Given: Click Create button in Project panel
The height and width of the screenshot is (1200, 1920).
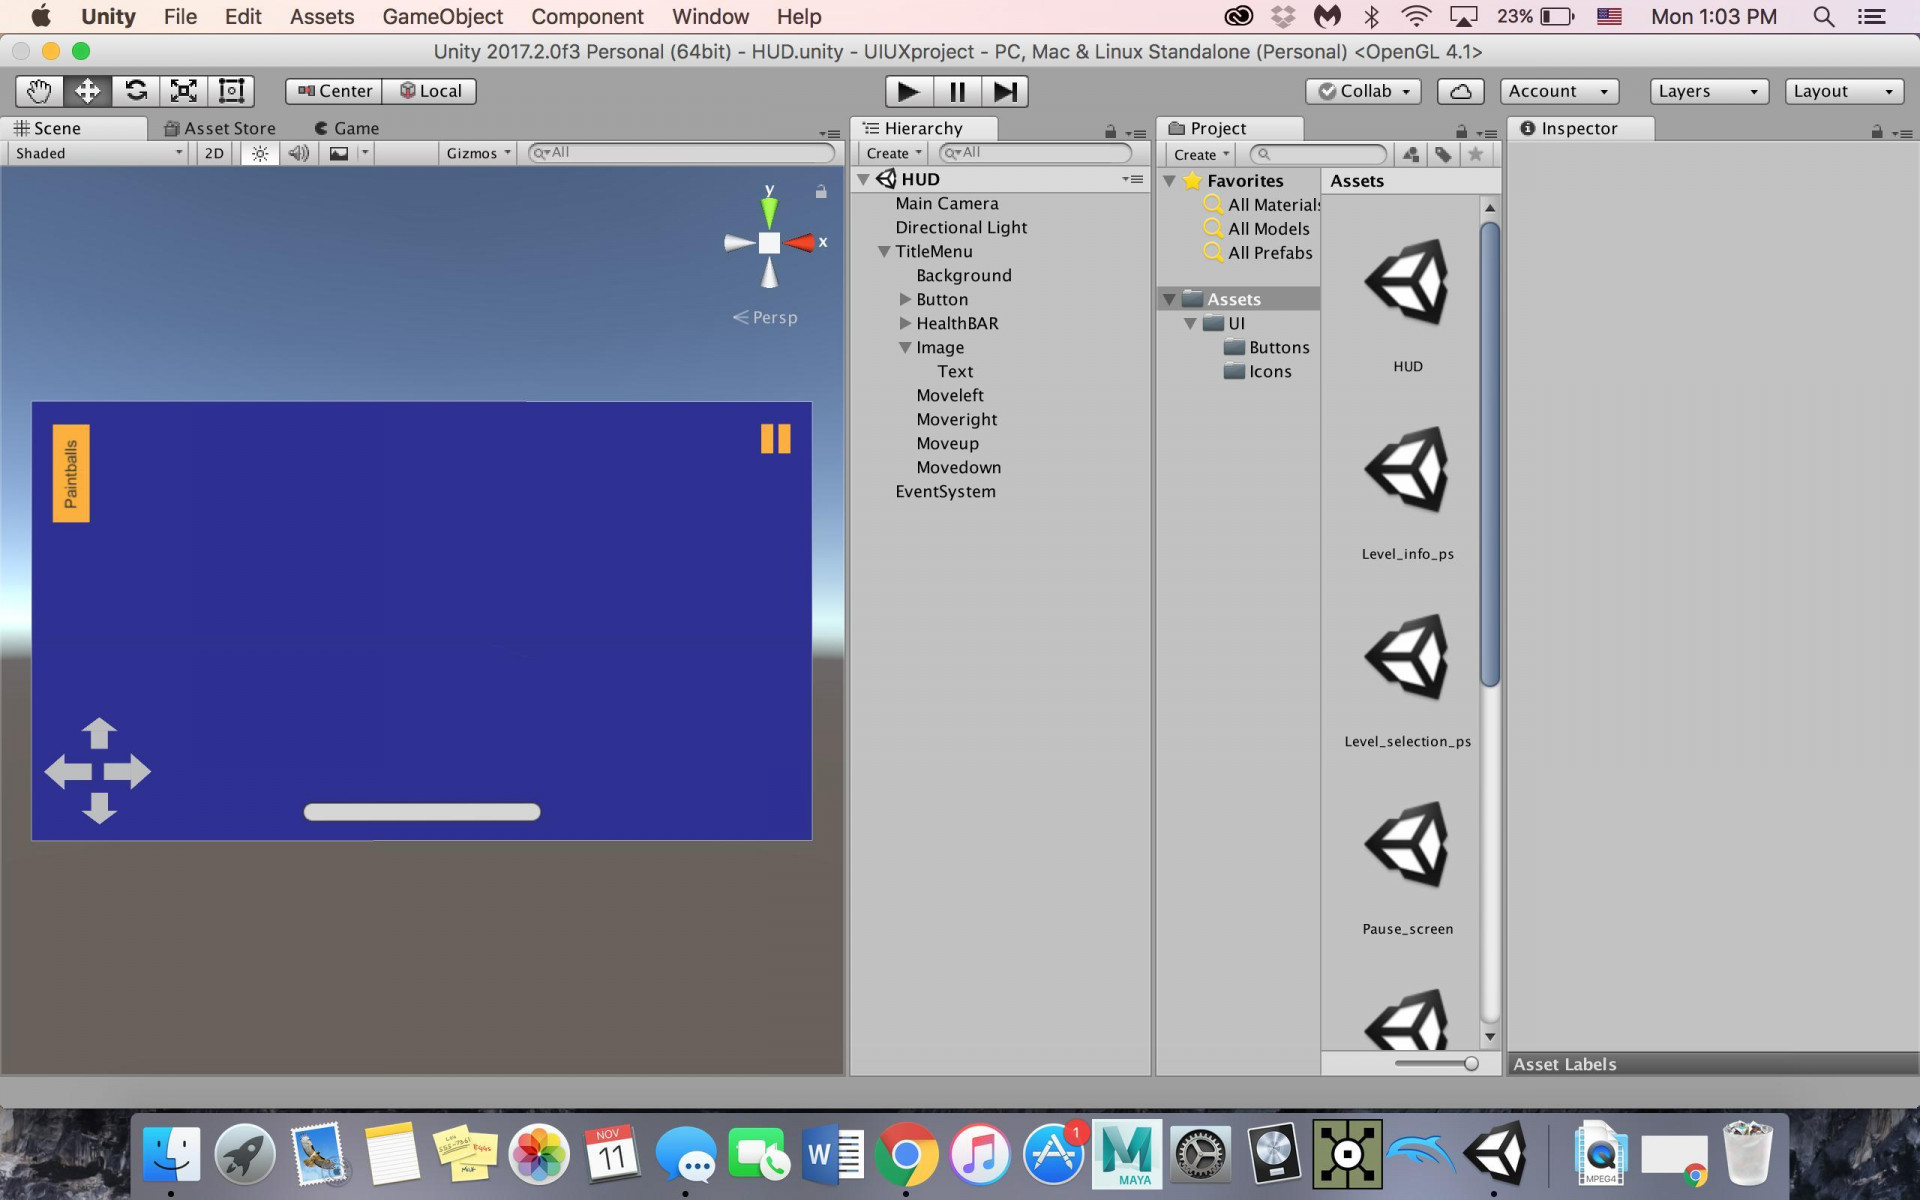Looking at the screenshot, I should tap(1200, 155).
